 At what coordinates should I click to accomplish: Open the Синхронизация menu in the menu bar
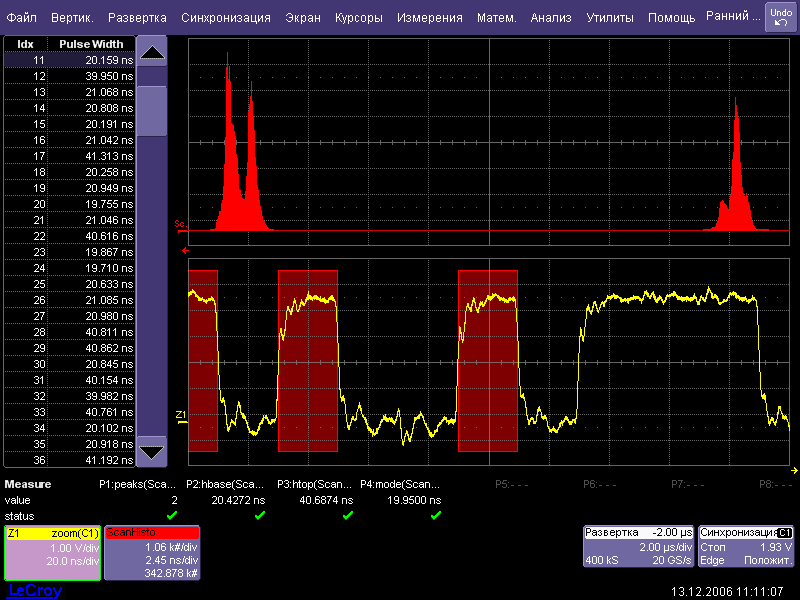226,18
